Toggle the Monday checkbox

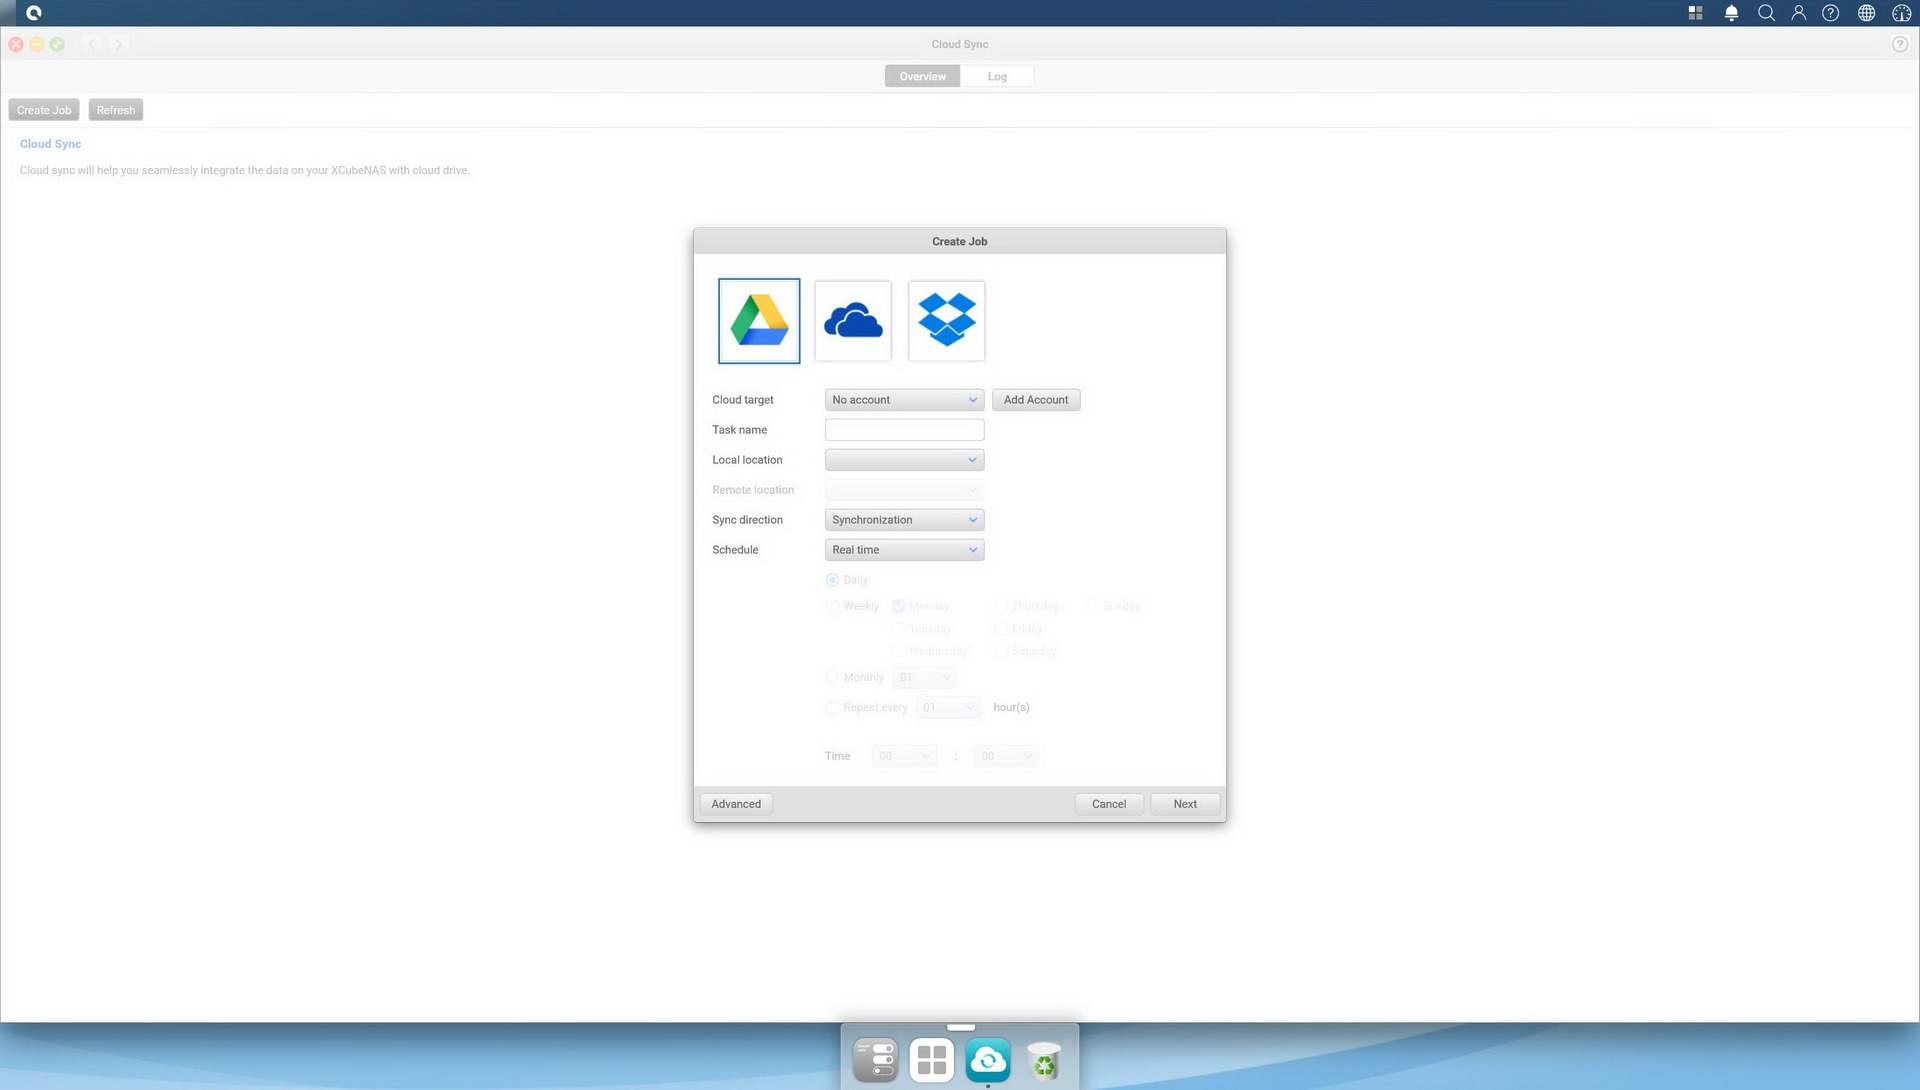click(898, 606)
